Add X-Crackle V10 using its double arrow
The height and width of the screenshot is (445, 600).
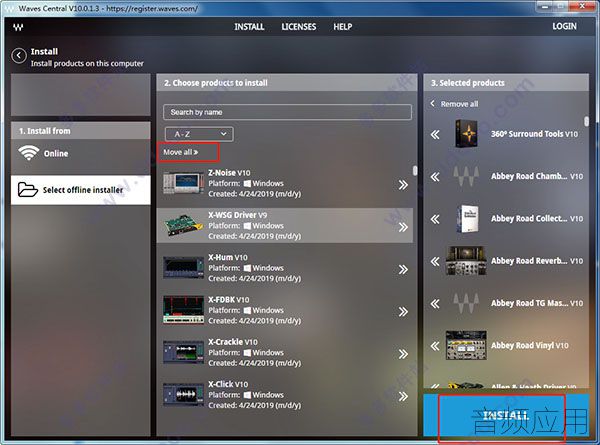(x=403, y=354)
